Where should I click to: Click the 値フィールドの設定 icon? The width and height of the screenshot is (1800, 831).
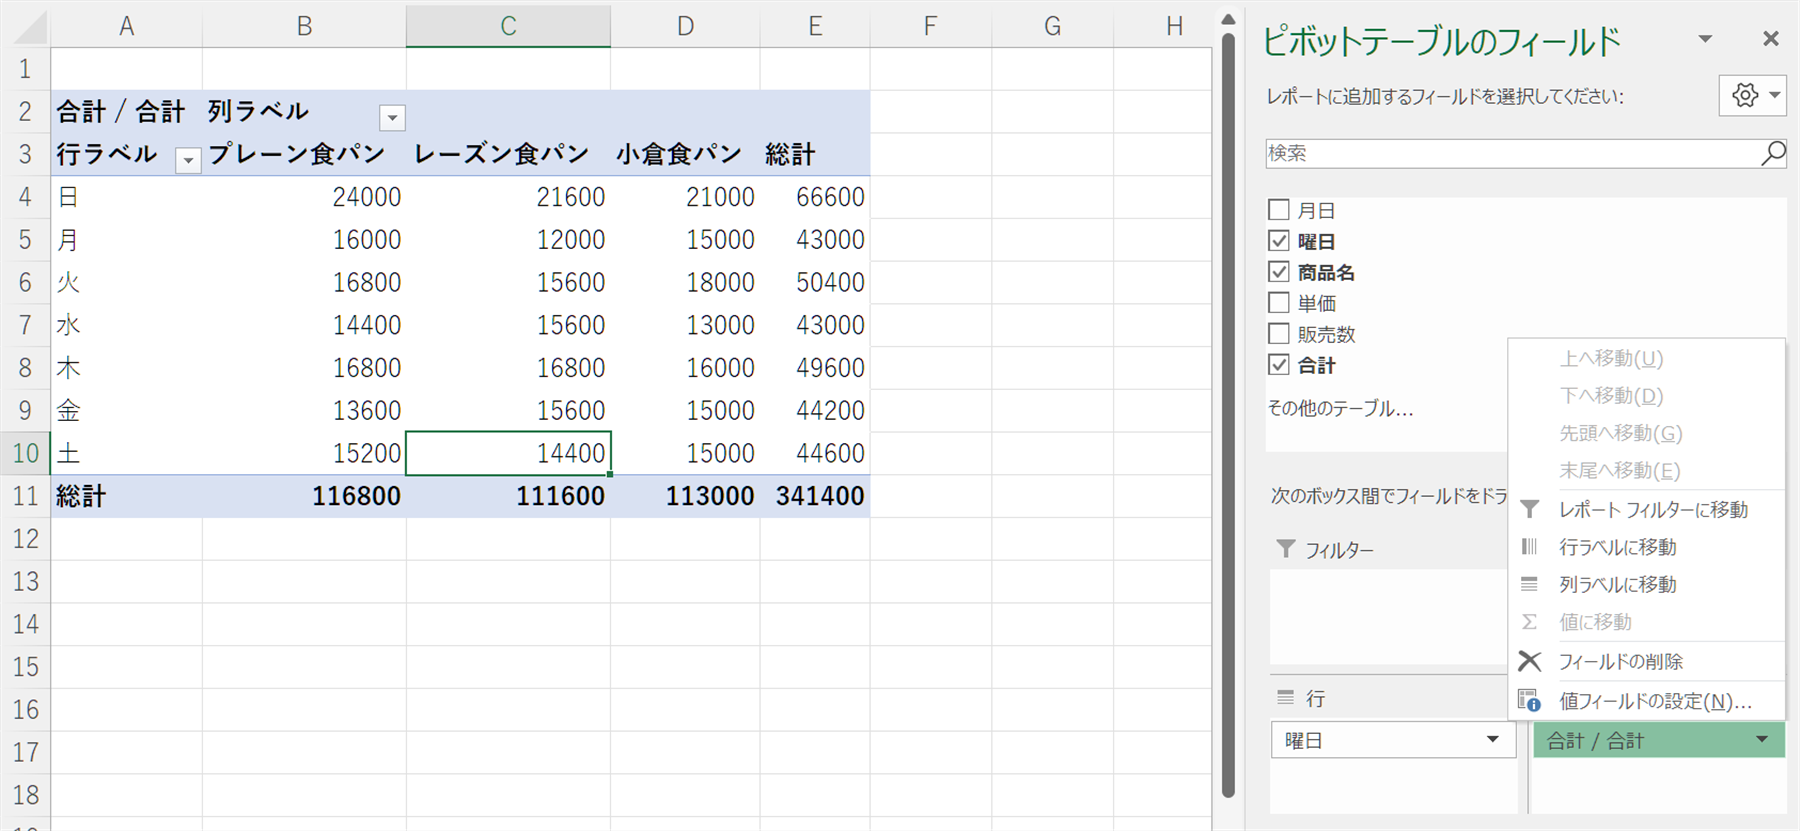point(1529,701)
